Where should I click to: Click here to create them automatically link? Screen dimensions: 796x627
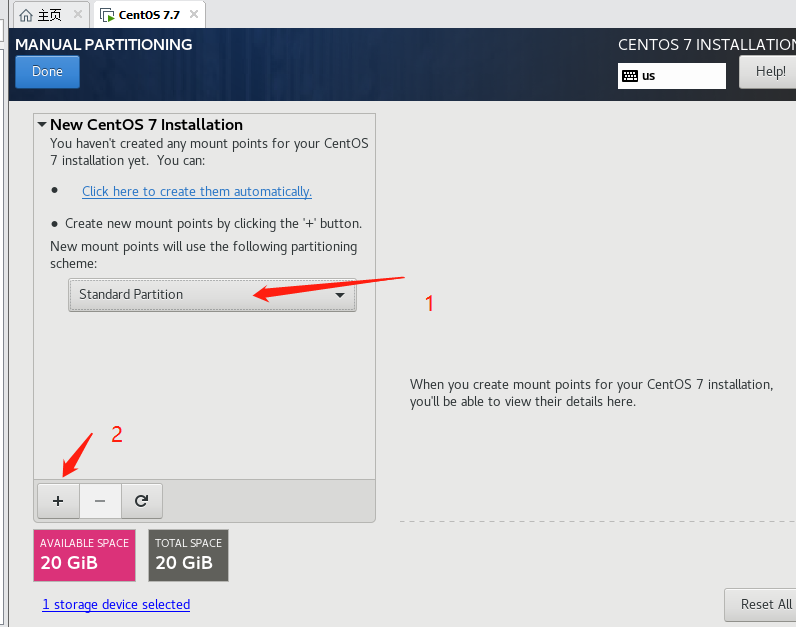tap(197, 191)
